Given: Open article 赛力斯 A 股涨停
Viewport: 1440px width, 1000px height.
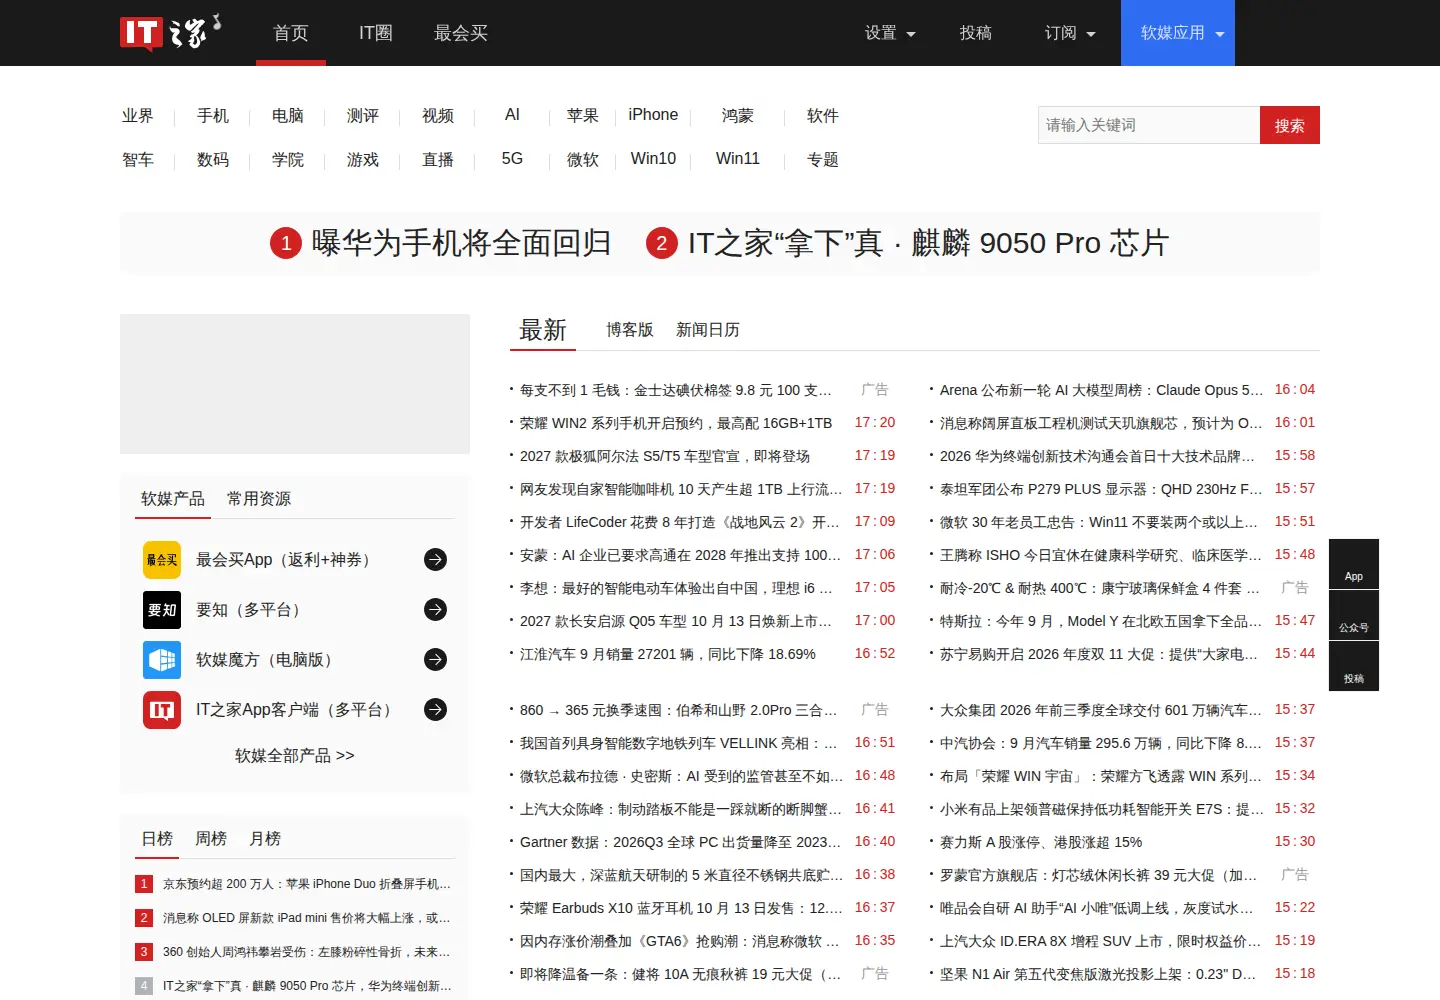Looking at the screenshot, I should pyautogui.click(x=1041, y=842).
